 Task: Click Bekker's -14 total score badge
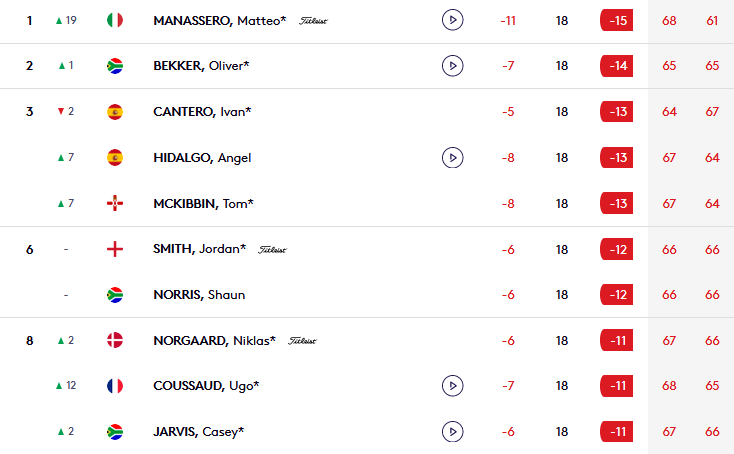617,66
